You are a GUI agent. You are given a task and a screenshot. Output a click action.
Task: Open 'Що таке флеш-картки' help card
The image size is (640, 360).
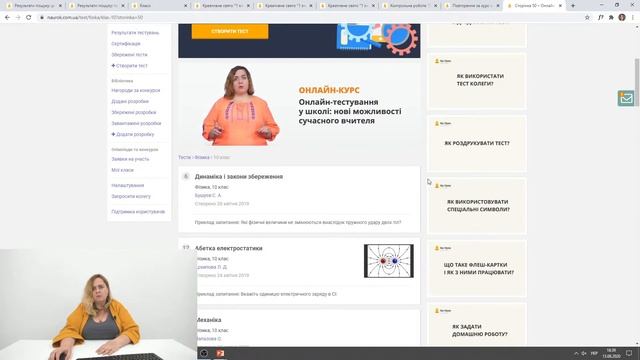tap(476, 269)
